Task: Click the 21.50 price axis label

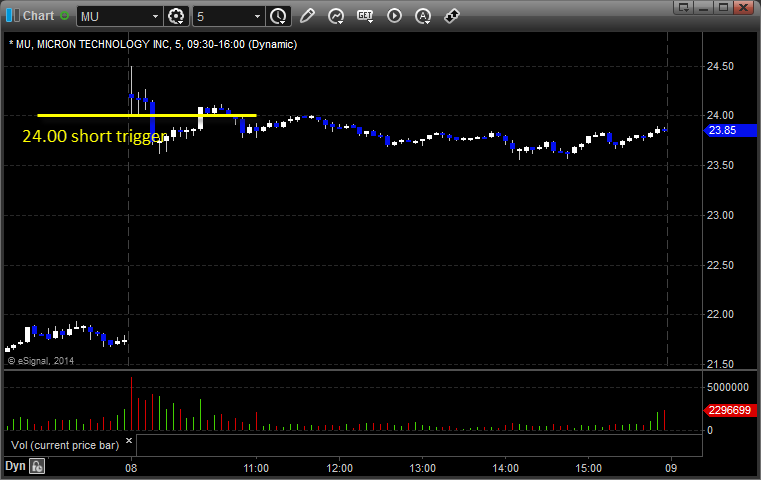Action: [720, 364]
